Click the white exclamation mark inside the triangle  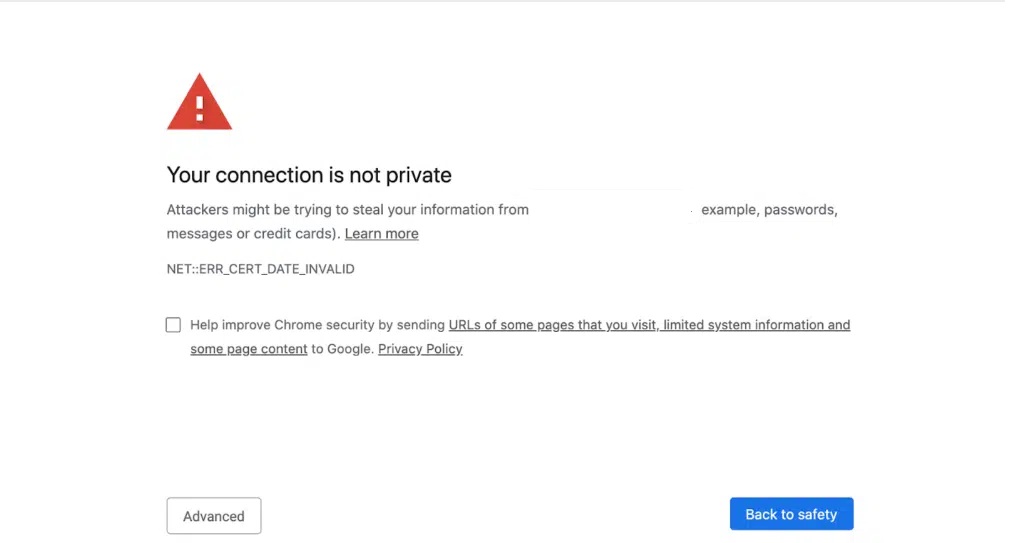pos(199,108)
